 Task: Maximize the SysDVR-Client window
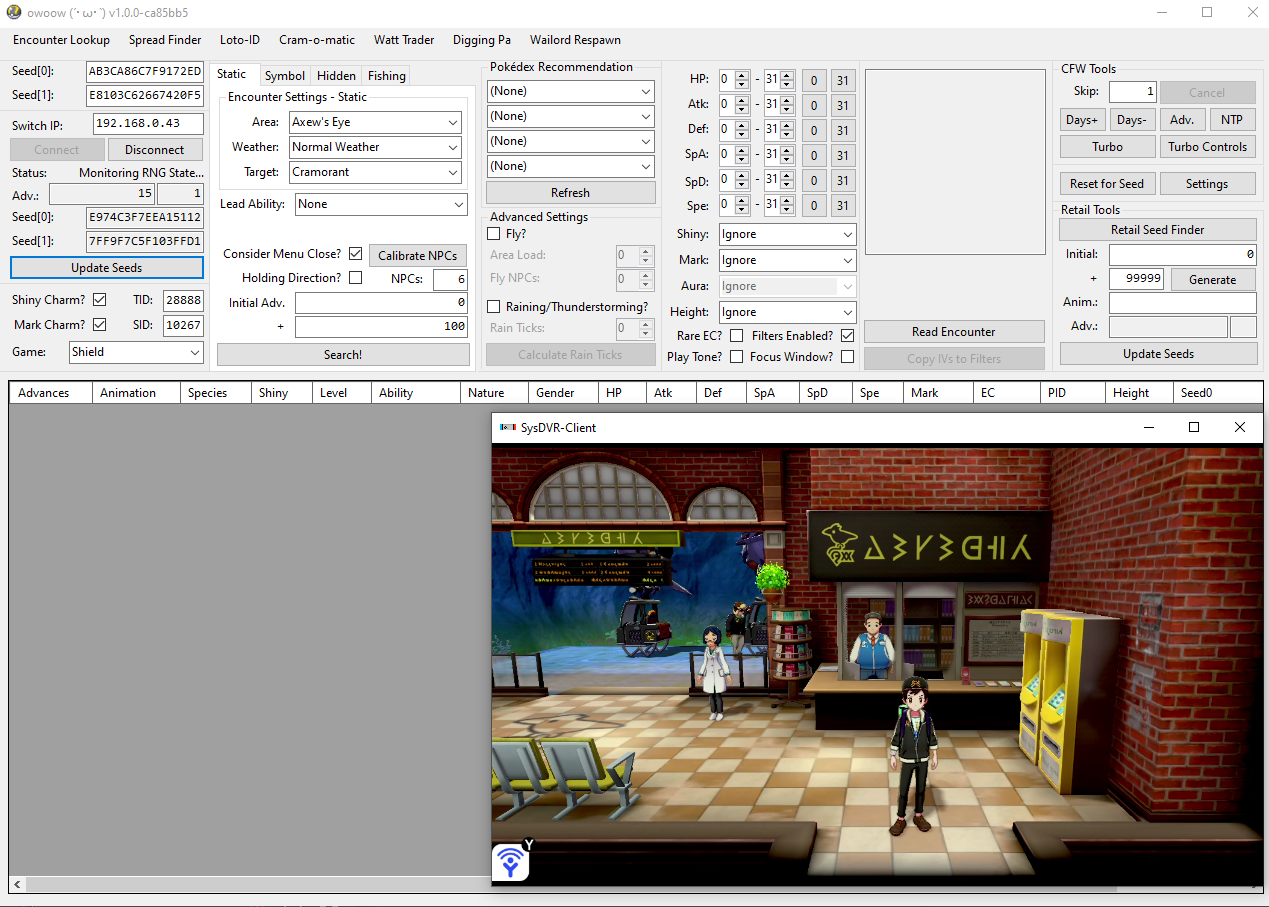click(1193, 427)
